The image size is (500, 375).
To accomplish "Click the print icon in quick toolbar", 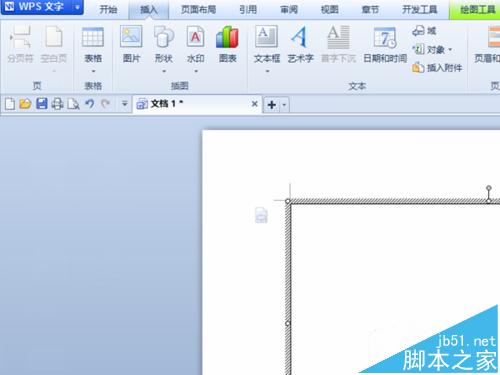I will tap(57, 104).
